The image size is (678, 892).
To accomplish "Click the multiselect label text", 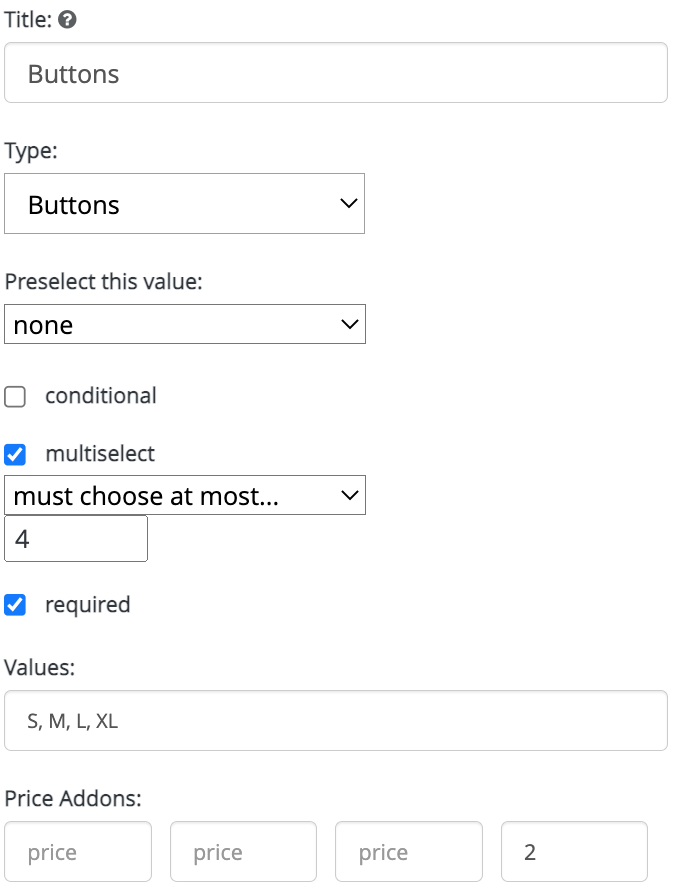I will (100, 454).
